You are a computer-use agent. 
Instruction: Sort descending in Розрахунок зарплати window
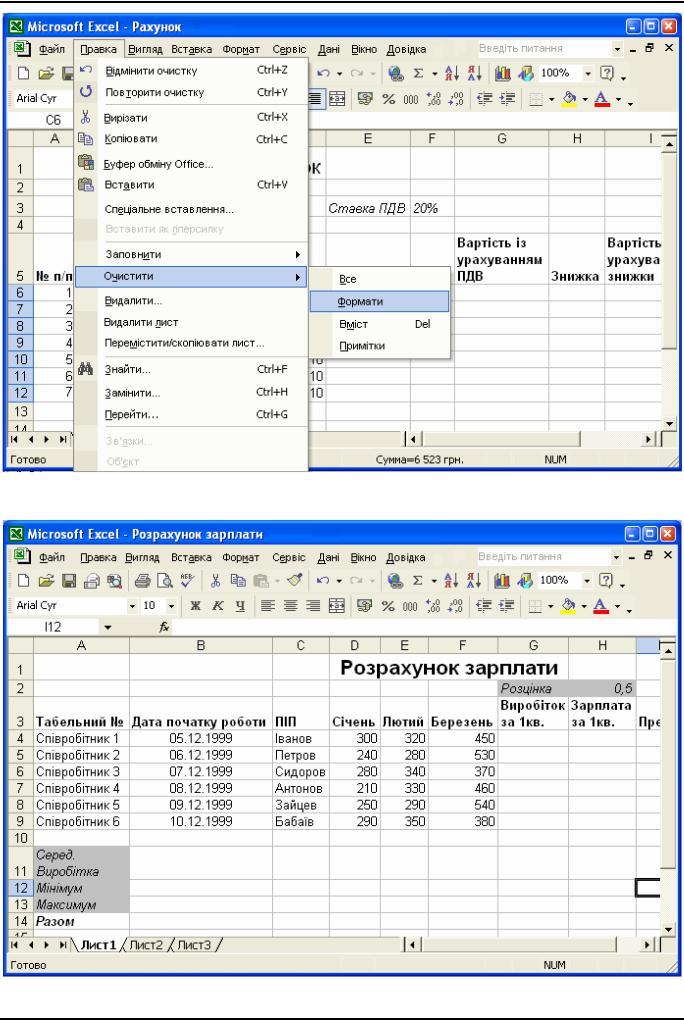point(474,580)
